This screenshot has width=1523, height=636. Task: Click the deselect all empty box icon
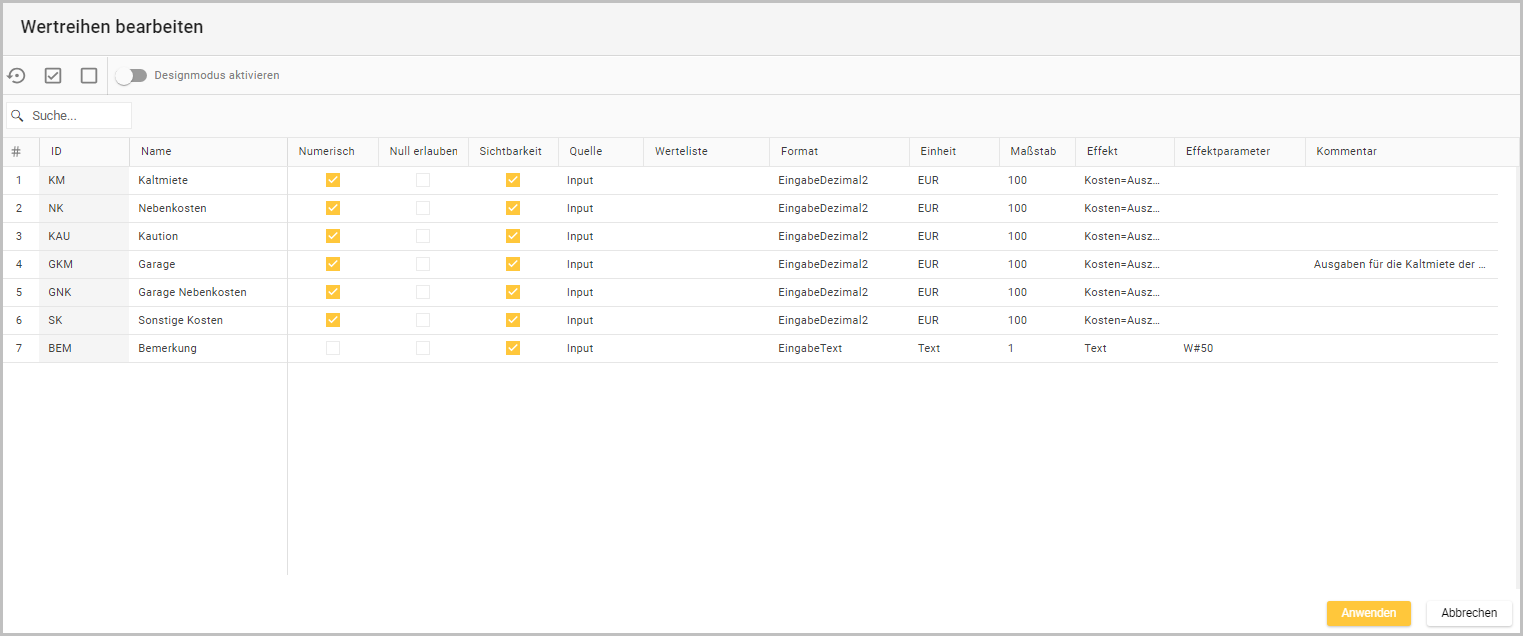click(89, 76)
